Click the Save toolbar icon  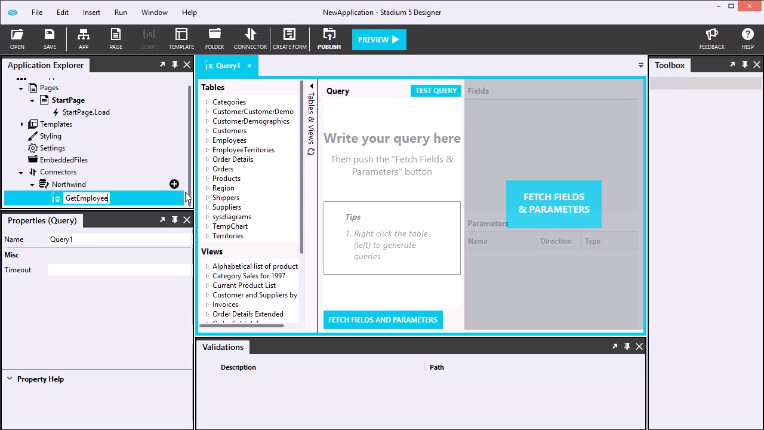(x=50, y=39)
